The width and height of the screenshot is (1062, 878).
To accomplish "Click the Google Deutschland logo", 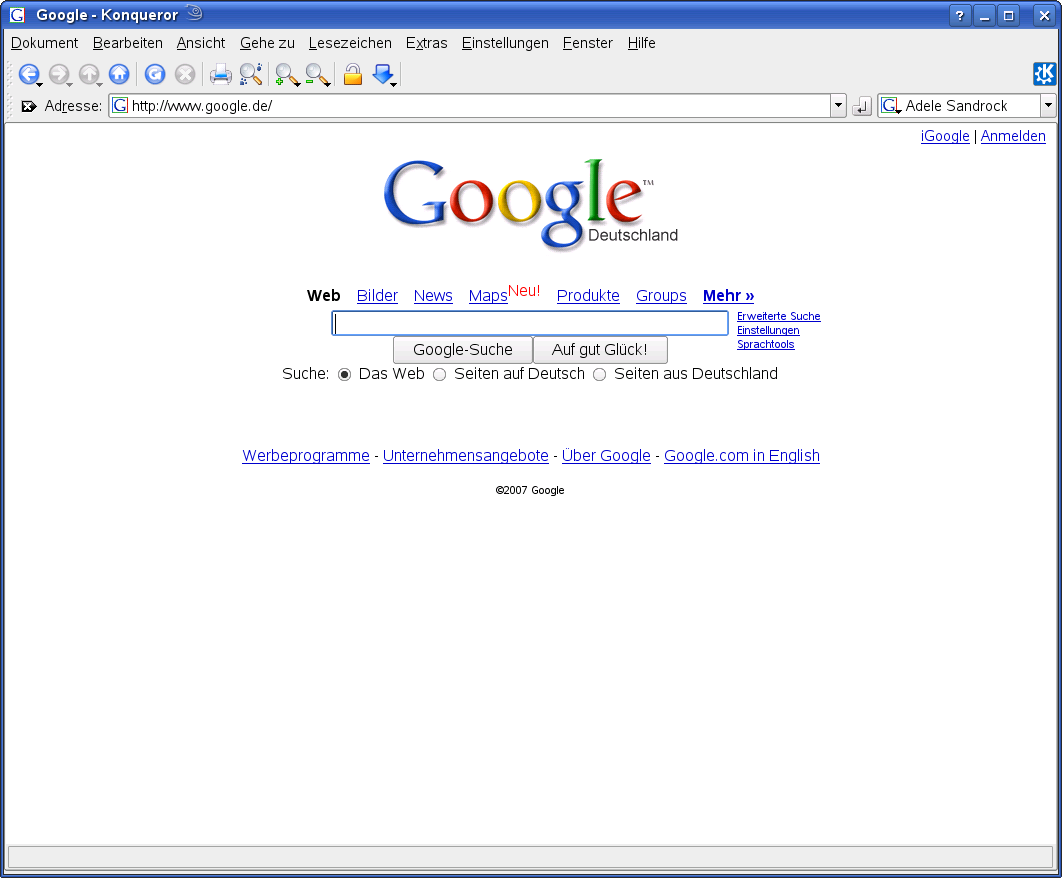I will click(530, 203).
